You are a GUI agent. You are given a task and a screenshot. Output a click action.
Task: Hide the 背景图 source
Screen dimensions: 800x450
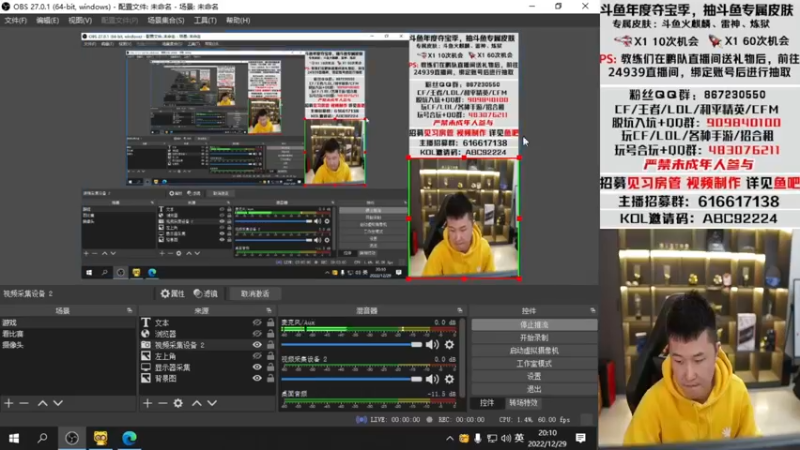257,379
